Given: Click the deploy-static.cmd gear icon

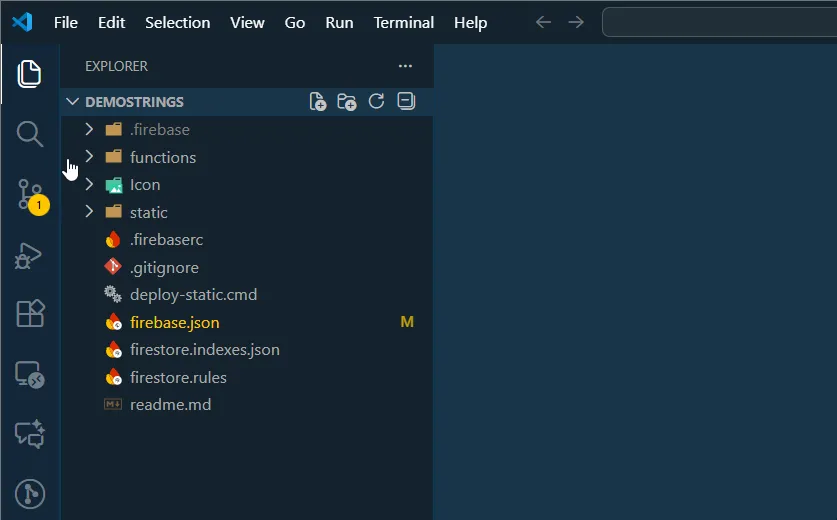Looking at the screenshot, I should pyautogui.click(x=113, y=294).
